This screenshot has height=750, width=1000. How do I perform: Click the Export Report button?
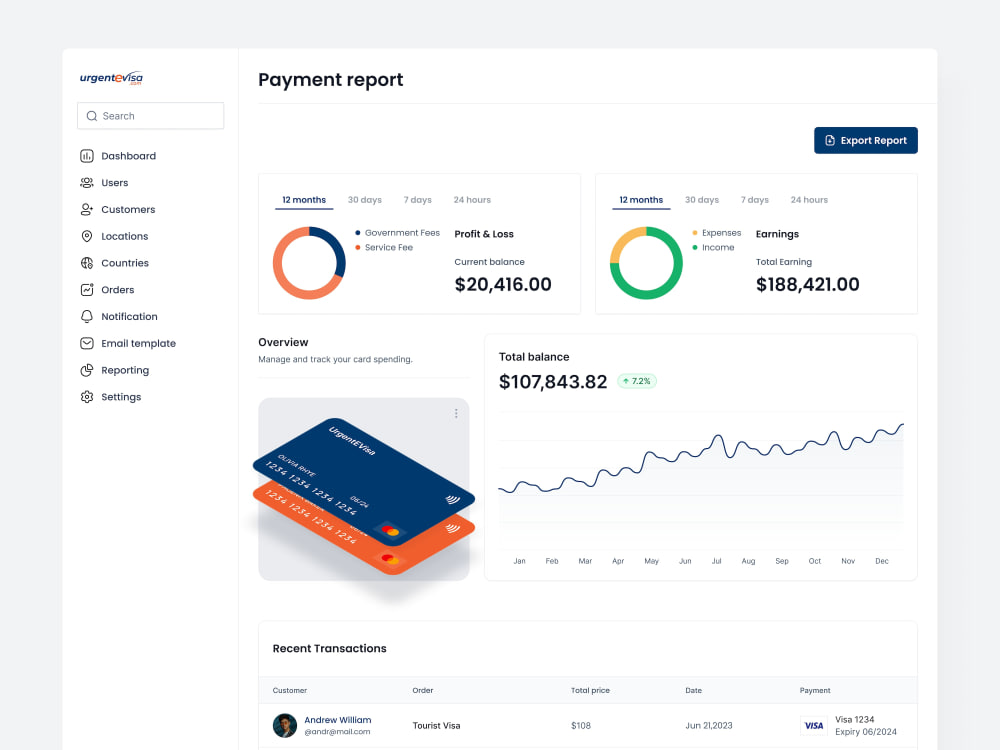pos(866,140)
